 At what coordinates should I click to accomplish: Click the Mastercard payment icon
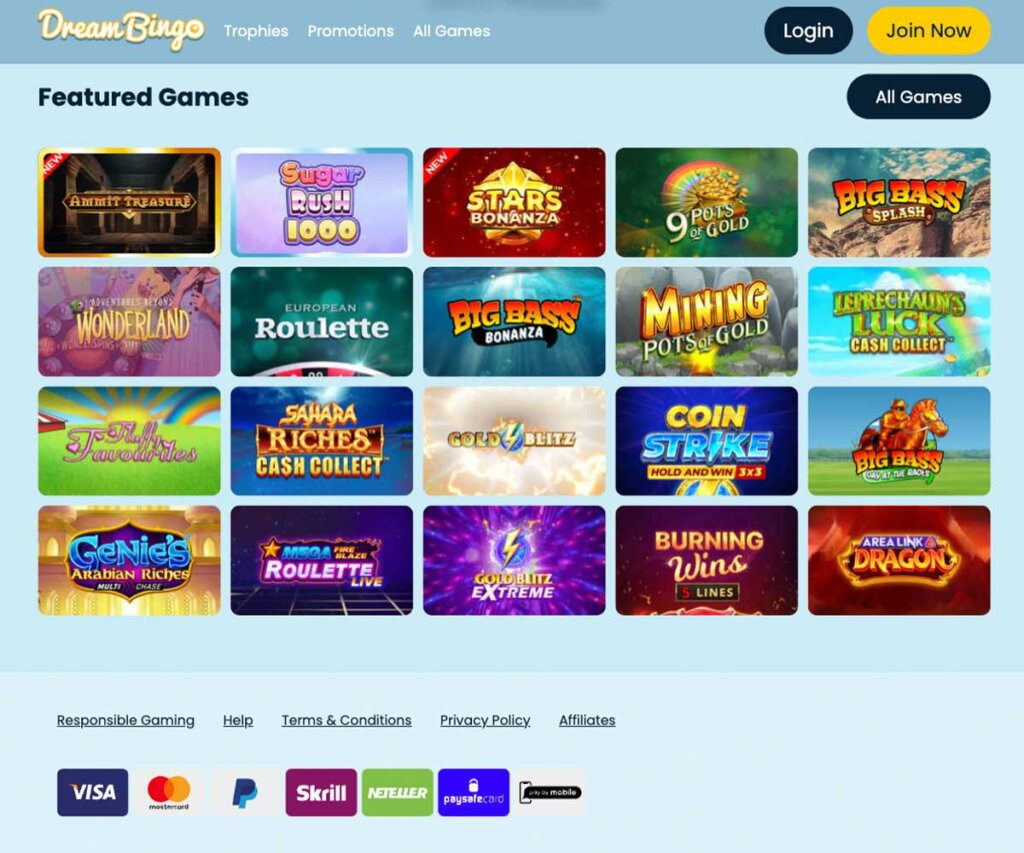169,792
